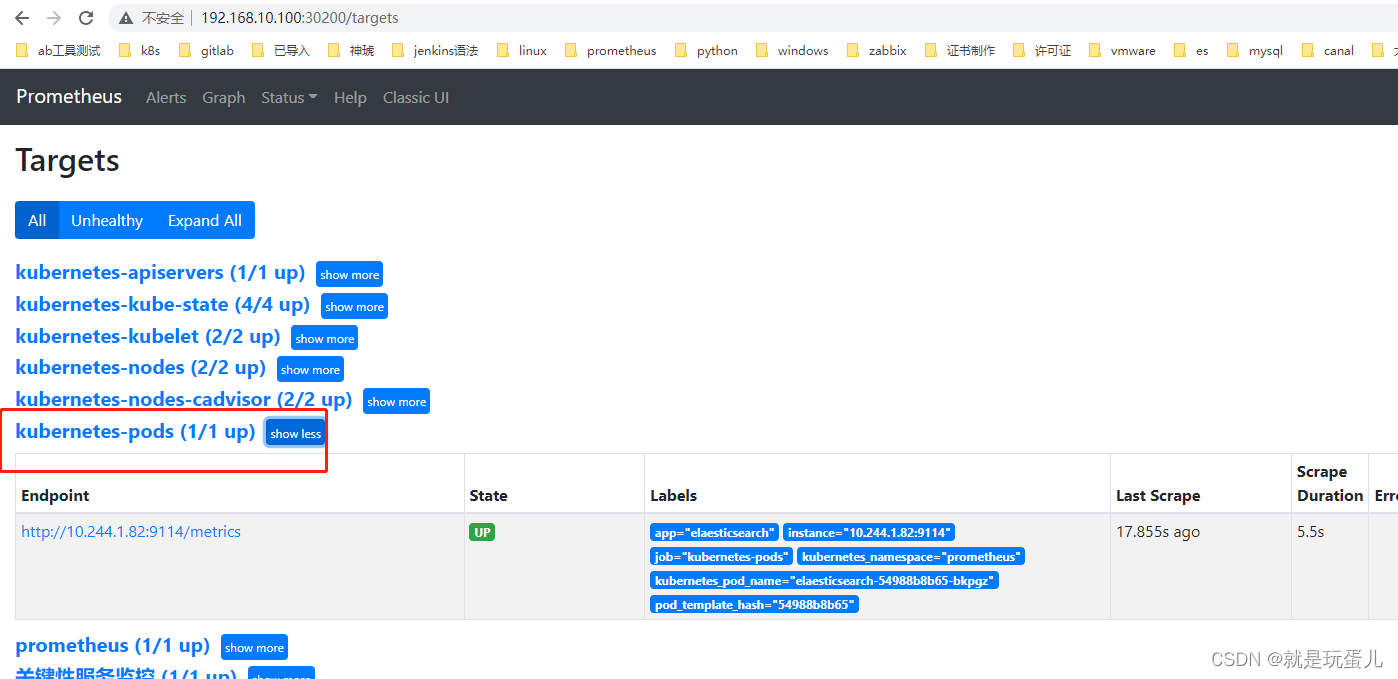Open the zabbix bookmarks folder
The height and width of the screenshot is (679, 1398).
[x=886, y=49]
